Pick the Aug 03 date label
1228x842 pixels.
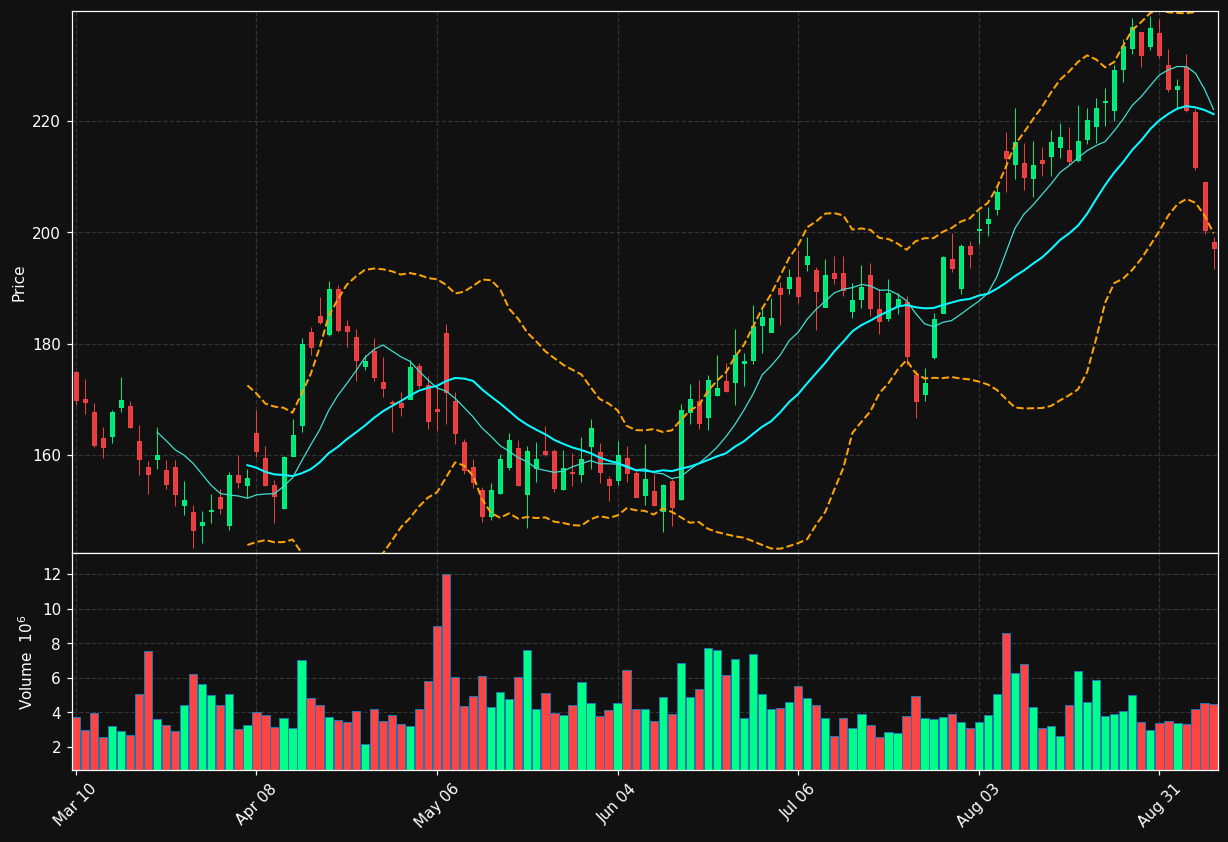[x=978, y=805]
